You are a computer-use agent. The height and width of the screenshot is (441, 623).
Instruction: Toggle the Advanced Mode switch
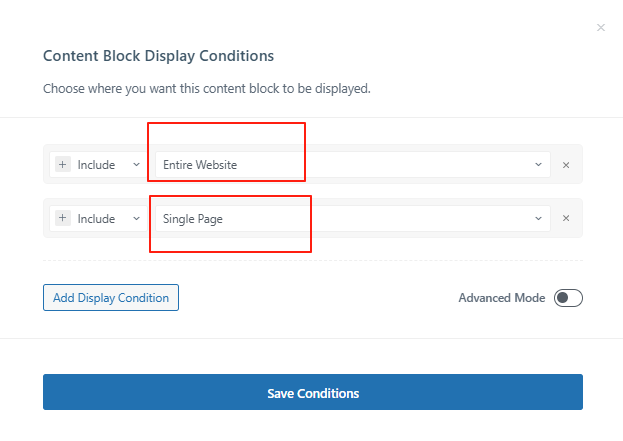point(568,298)
